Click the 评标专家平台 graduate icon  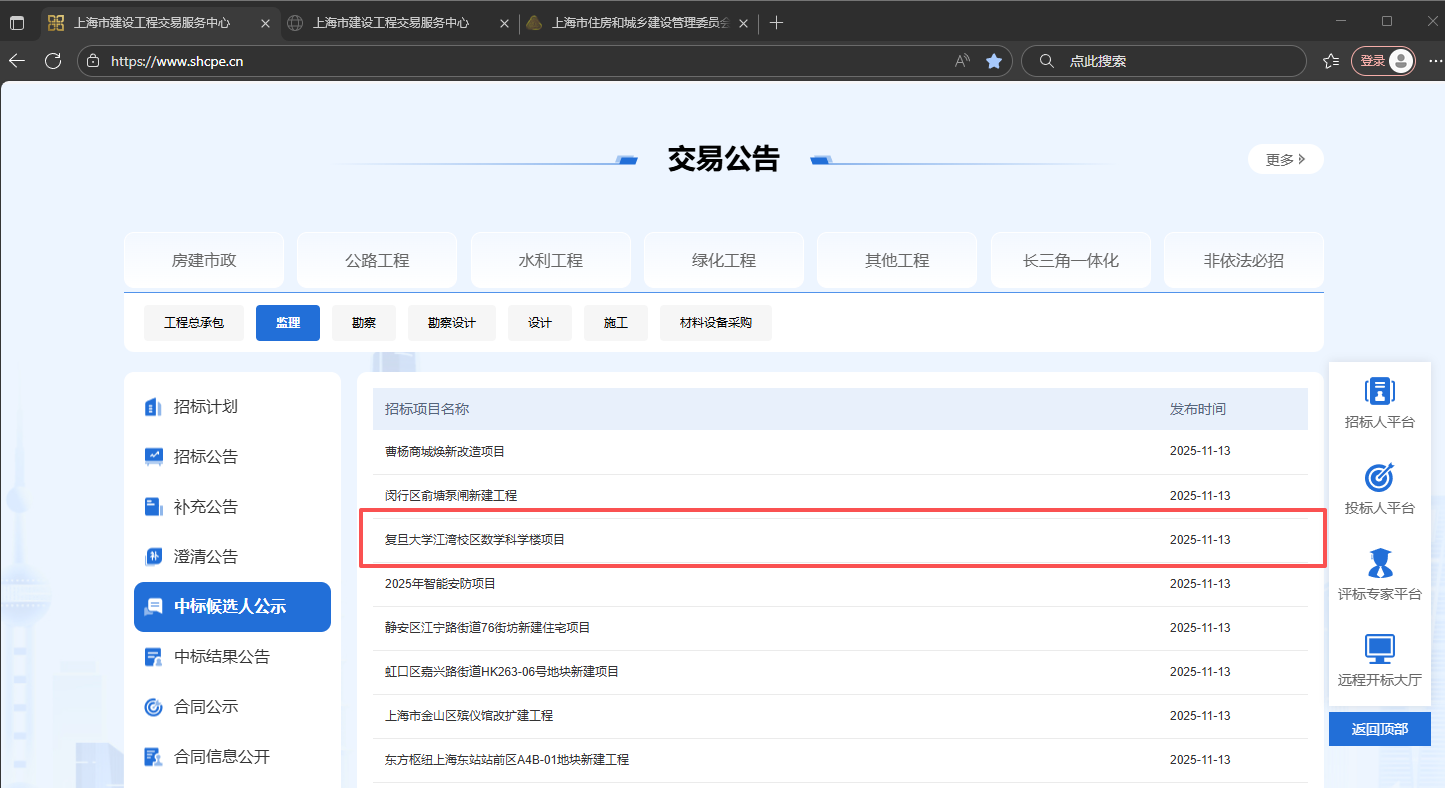1379,564
